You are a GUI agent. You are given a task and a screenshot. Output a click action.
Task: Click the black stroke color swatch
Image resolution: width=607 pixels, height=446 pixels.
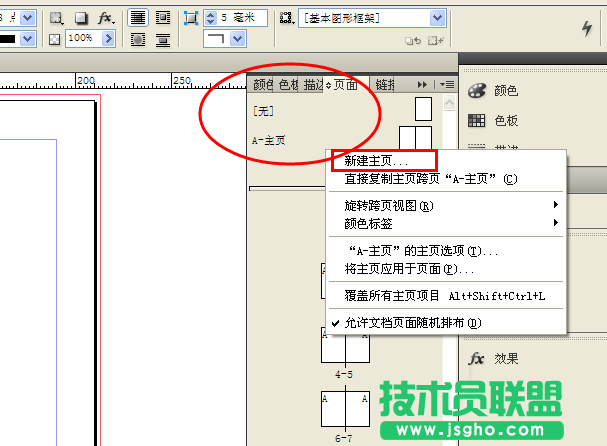click(x=8, y=39)
